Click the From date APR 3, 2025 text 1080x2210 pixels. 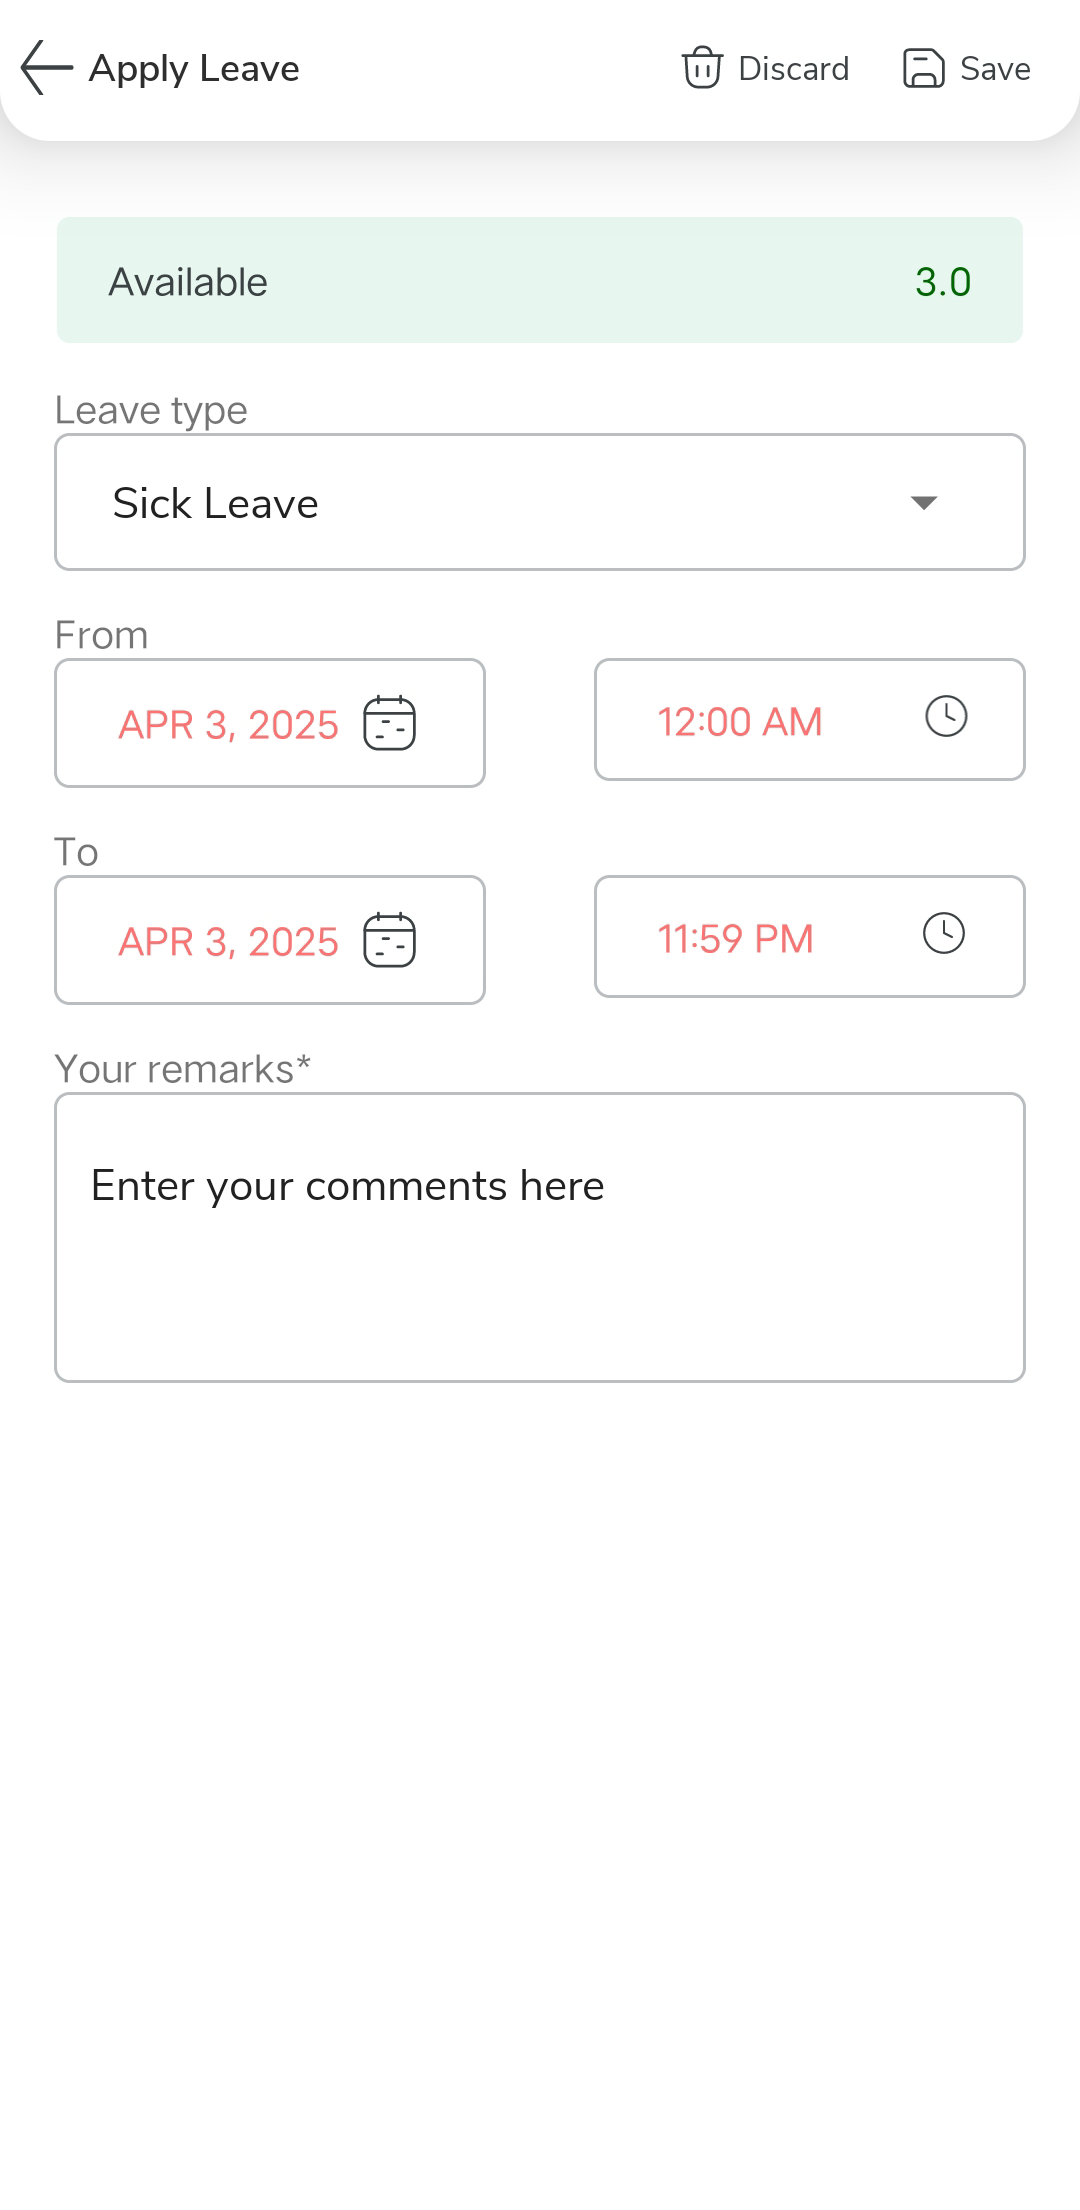[229, 725]
